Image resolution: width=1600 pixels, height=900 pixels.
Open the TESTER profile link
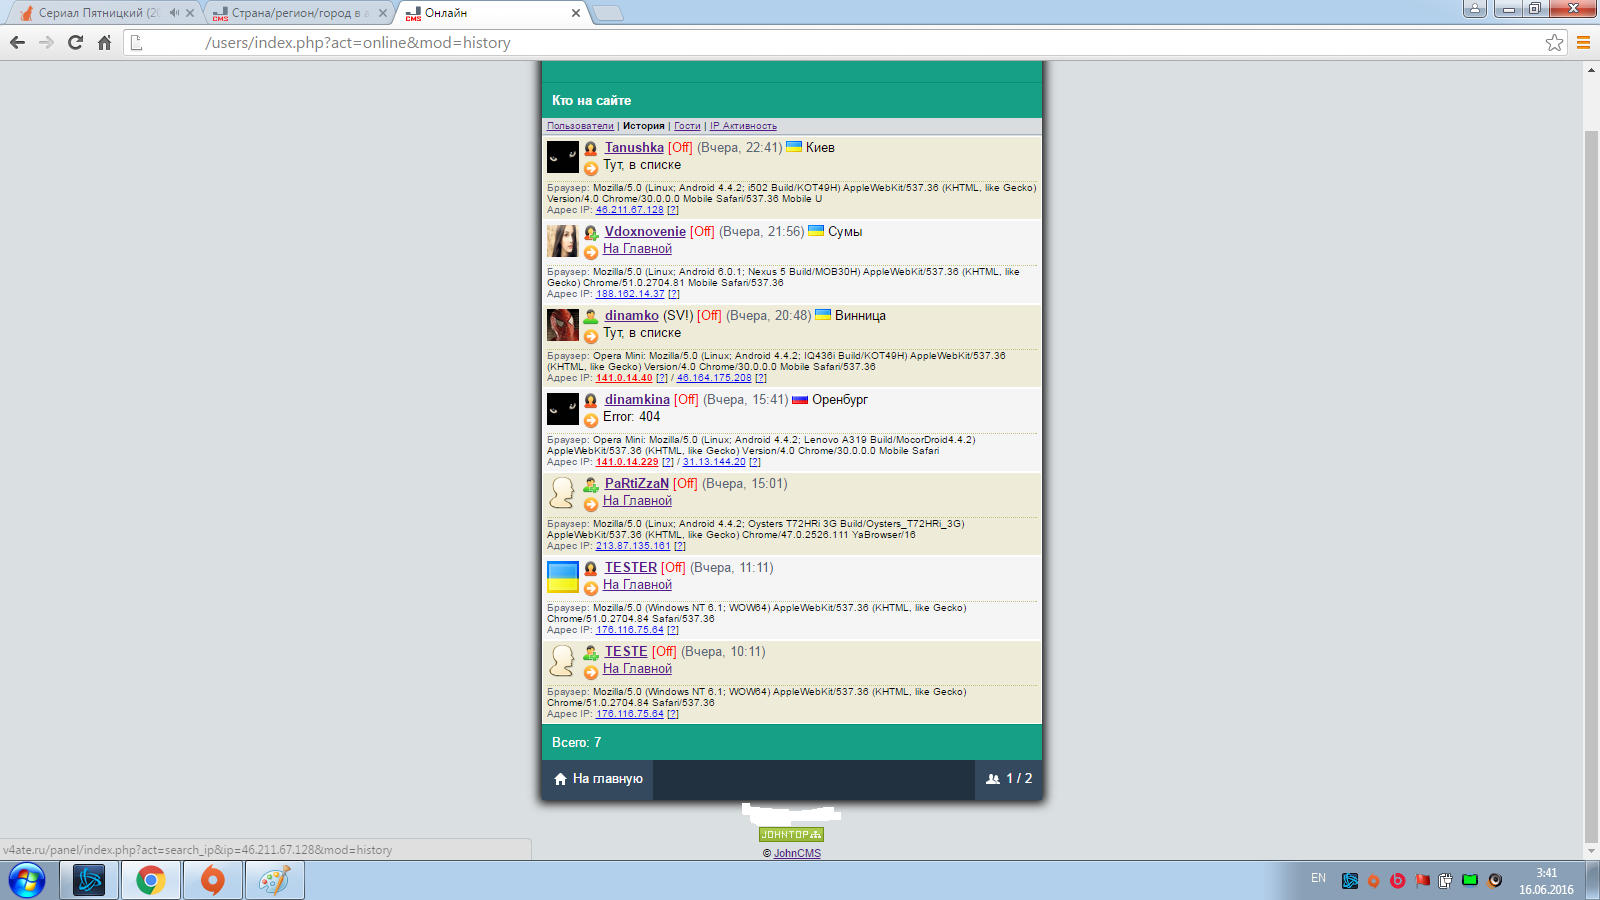tap(631, 567)
